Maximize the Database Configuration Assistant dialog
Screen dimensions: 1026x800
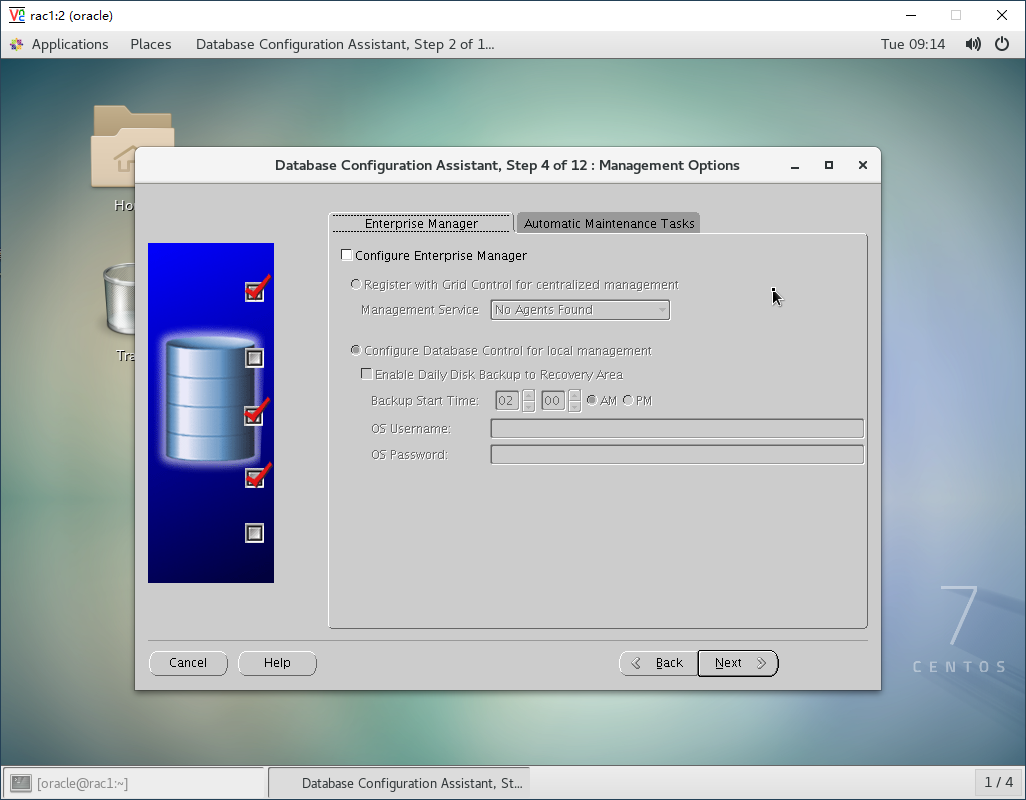(x=829, y=165)
